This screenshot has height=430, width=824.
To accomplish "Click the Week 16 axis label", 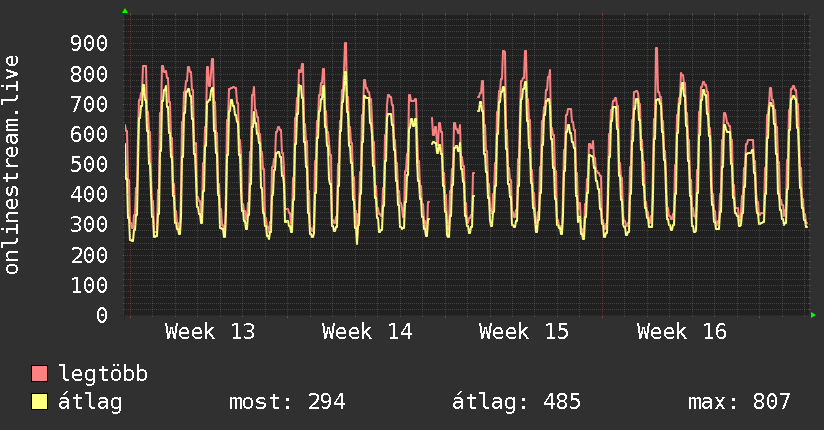I will pos(682,332).
